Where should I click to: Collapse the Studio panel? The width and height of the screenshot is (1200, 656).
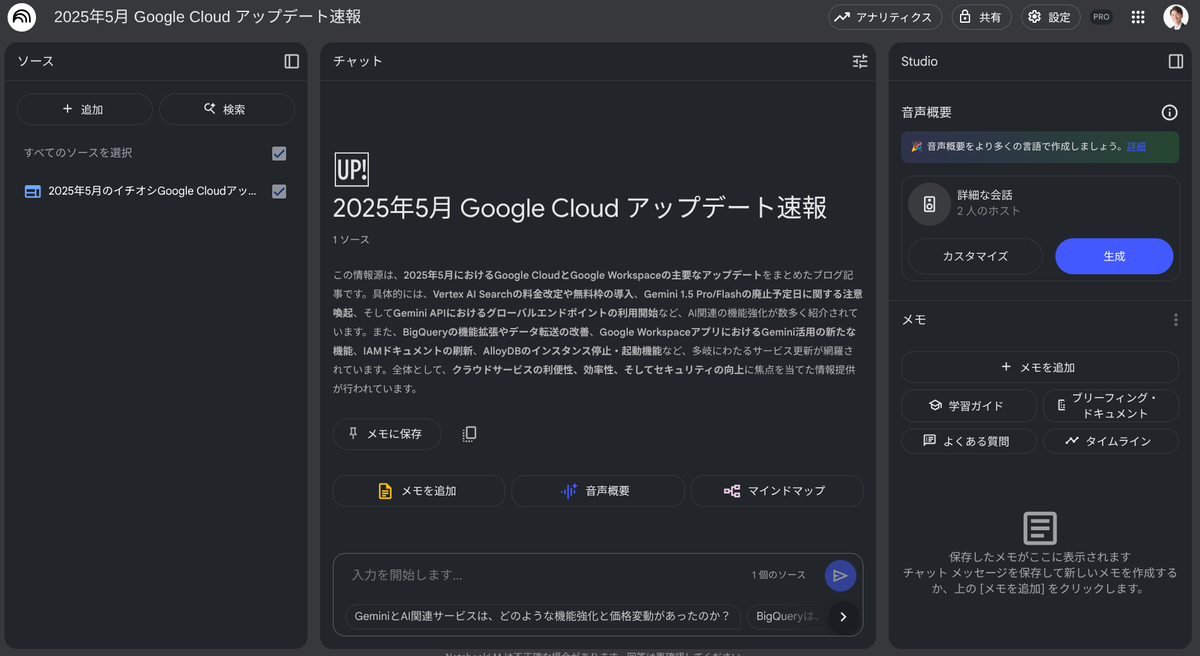[1176, 61]
